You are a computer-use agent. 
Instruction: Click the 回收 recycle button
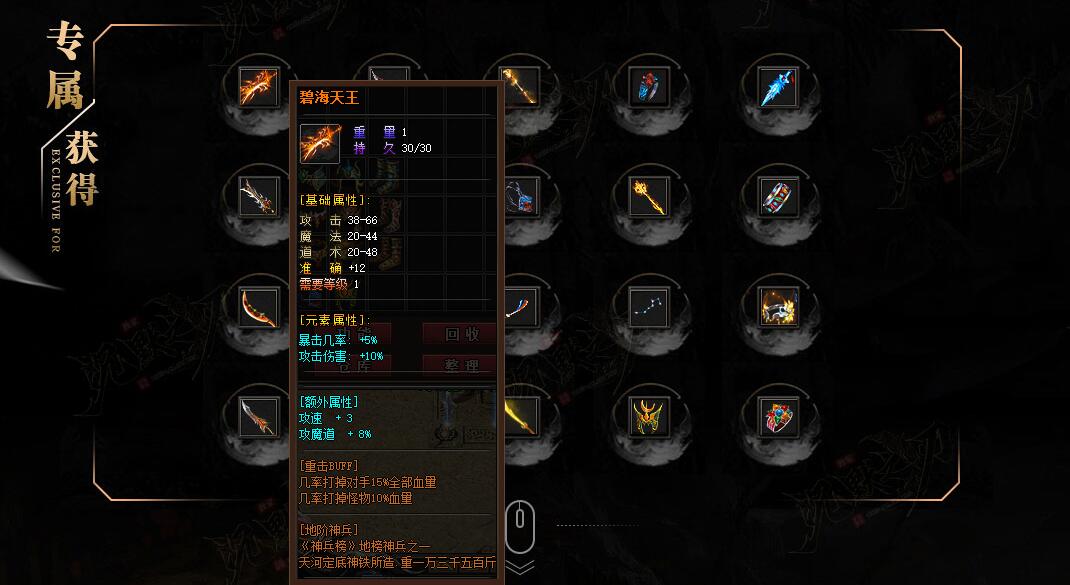click(461, 334)
